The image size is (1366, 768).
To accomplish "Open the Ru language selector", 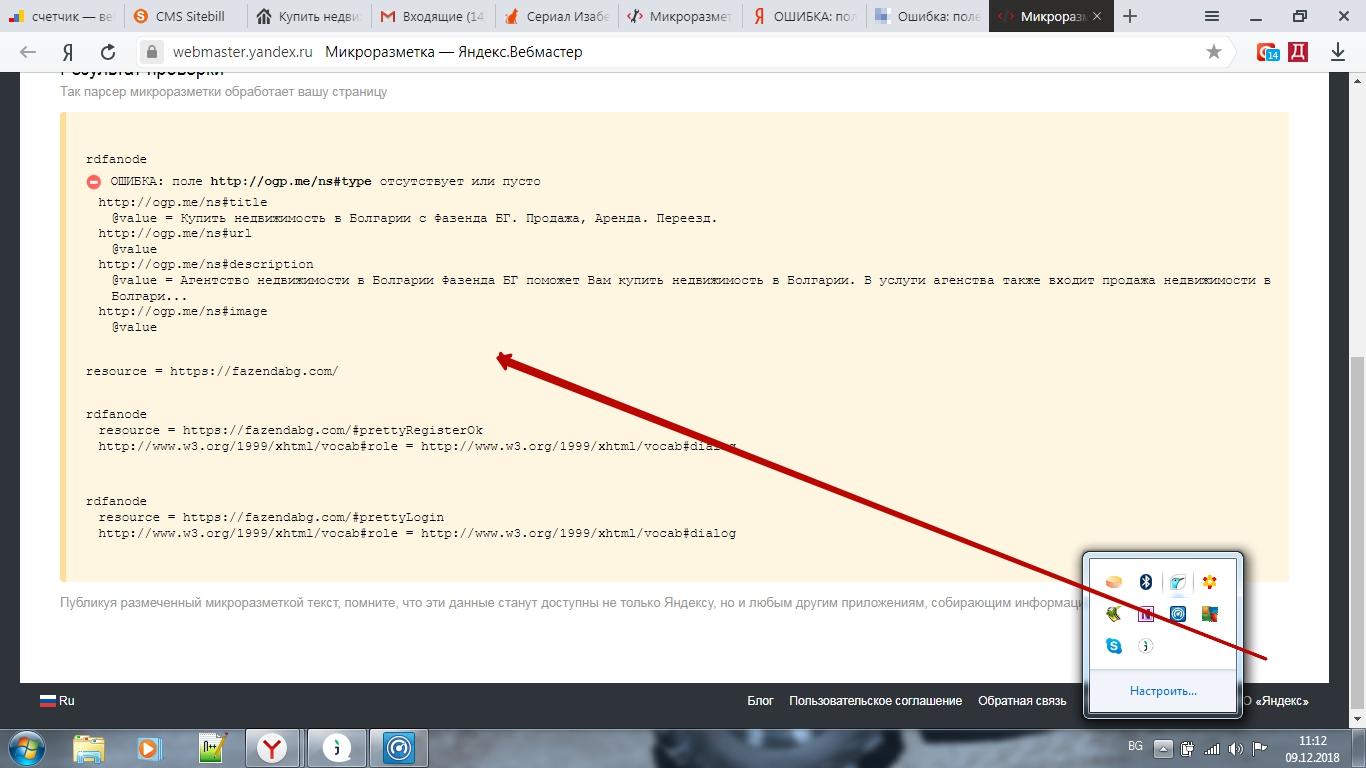I will pyautogui.click(x=57, y=701).
